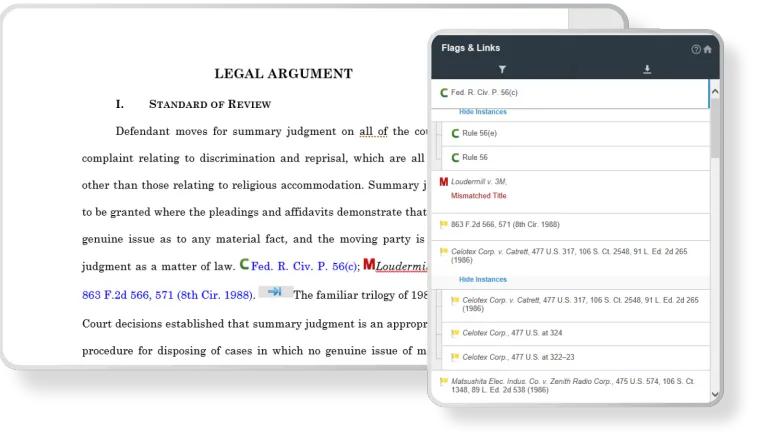Image resolution: width=768 pixels, height=432 pixels.
Task: Click the download icon in the panel header
Action: click(647, 69)
